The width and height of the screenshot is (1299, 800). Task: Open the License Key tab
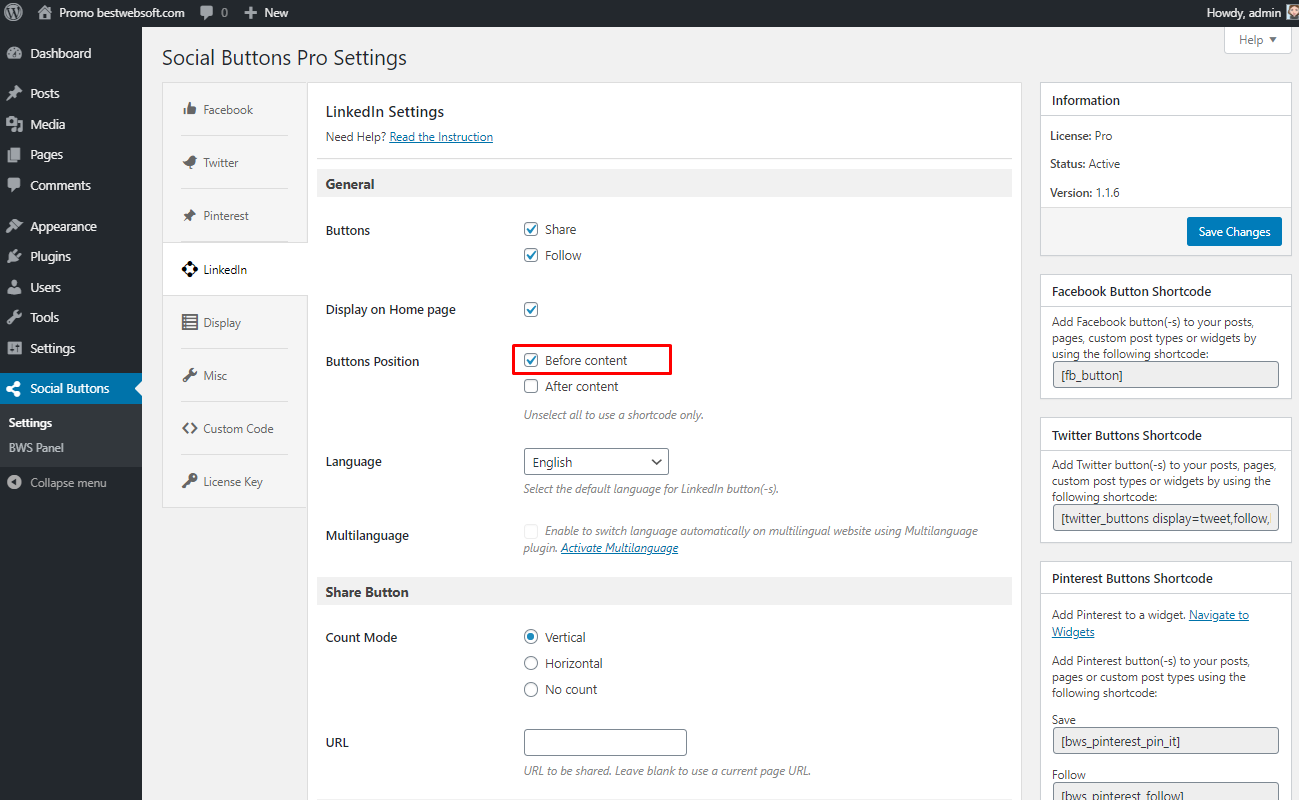(235, 481)
